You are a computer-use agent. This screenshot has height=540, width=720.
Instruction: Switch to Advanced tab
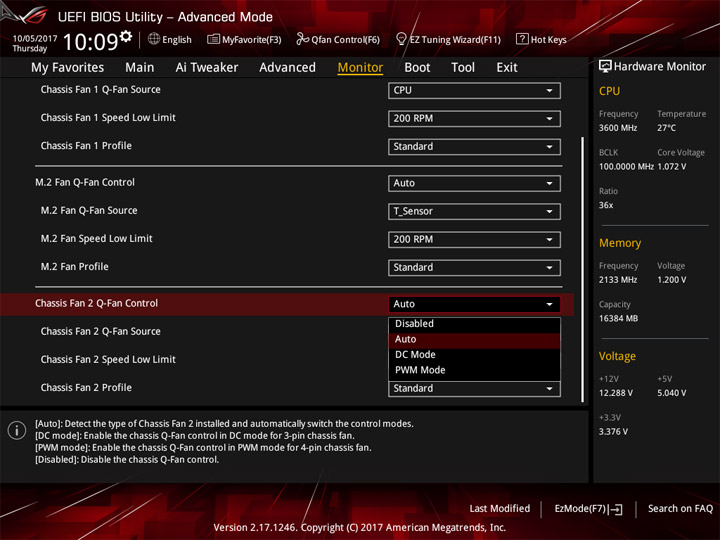pyautogui.click(x=287, y=68)
